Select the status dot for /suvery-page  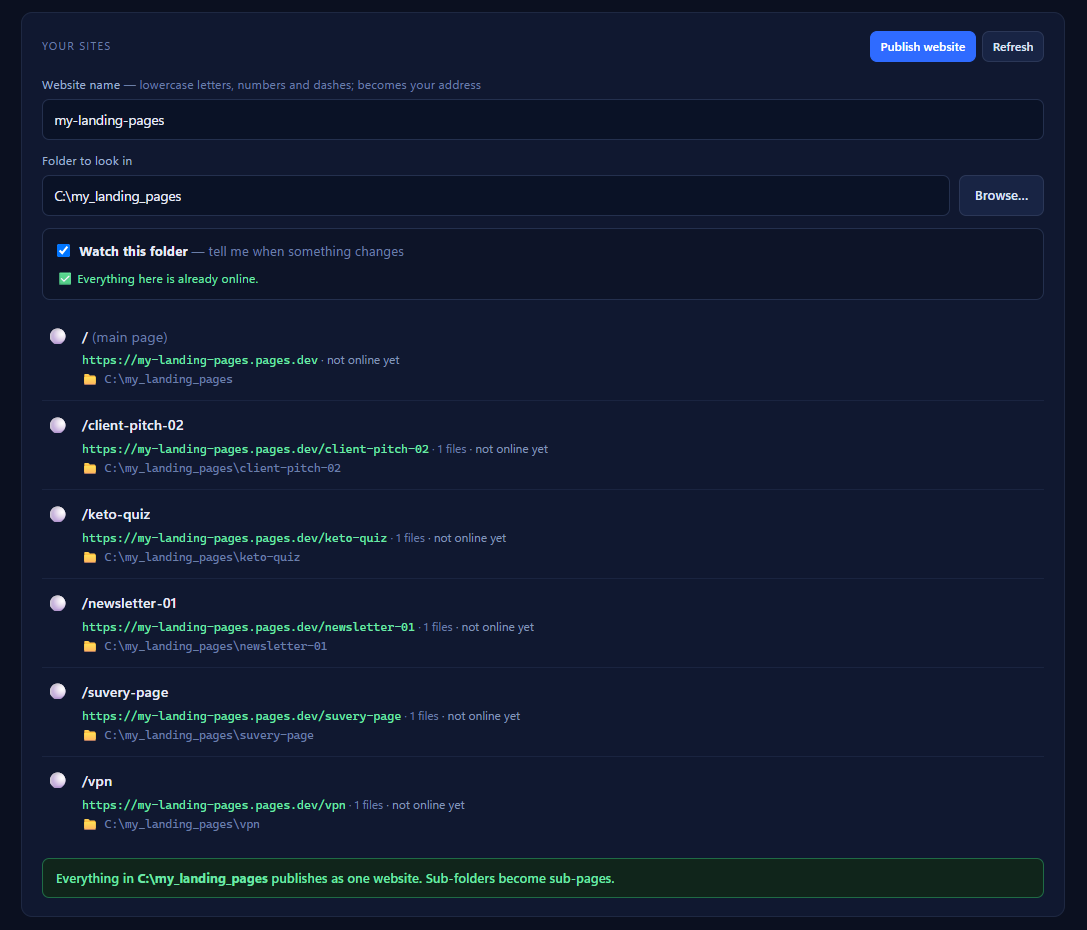coord(58,691)
